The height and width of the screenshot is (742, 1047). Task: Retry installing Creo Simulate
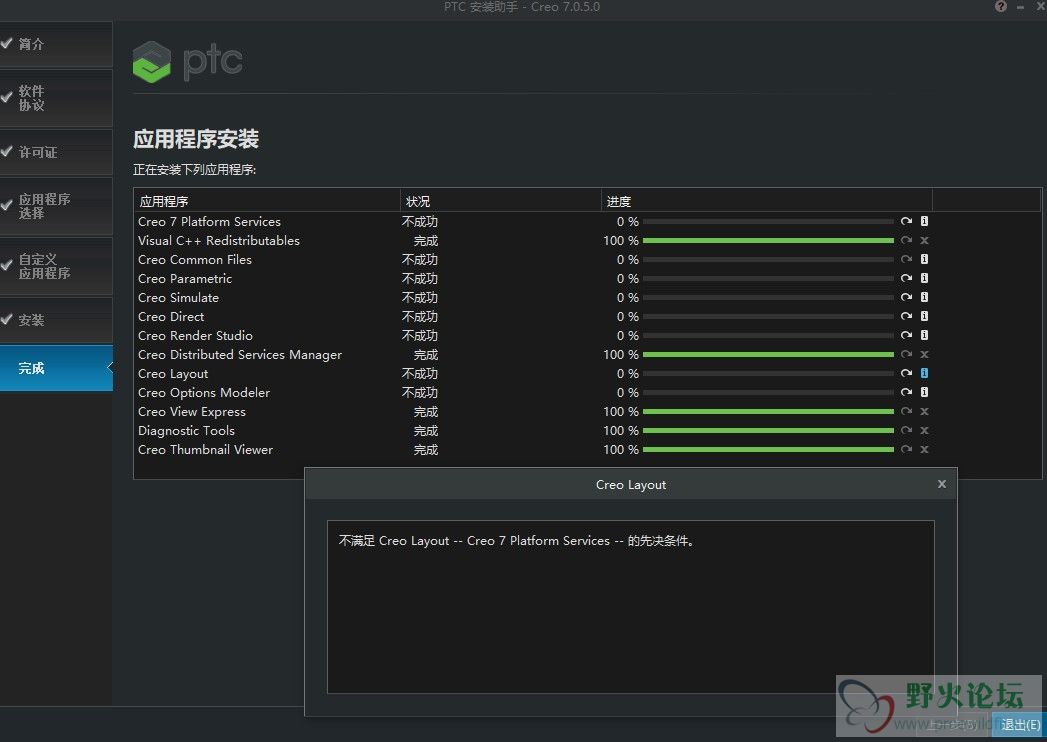[x=906, y=297]
